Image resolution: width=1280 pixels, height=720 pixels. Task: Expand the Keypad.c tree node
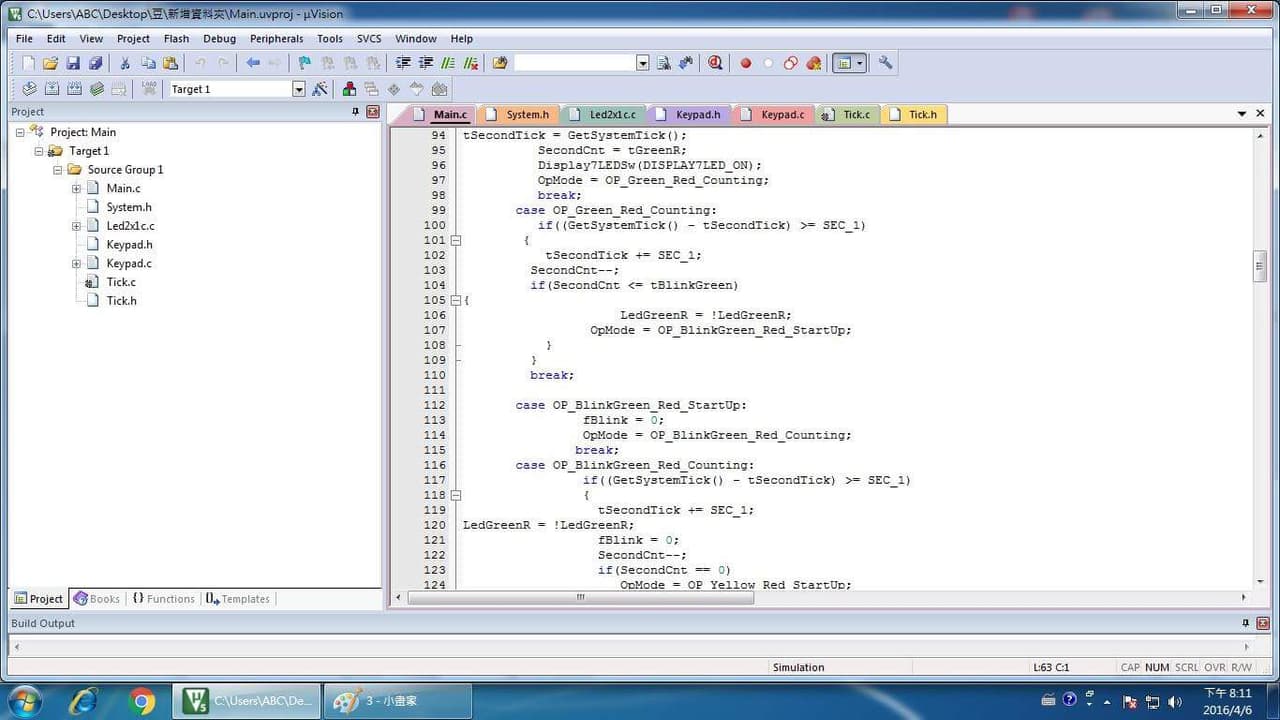[77, 263]
